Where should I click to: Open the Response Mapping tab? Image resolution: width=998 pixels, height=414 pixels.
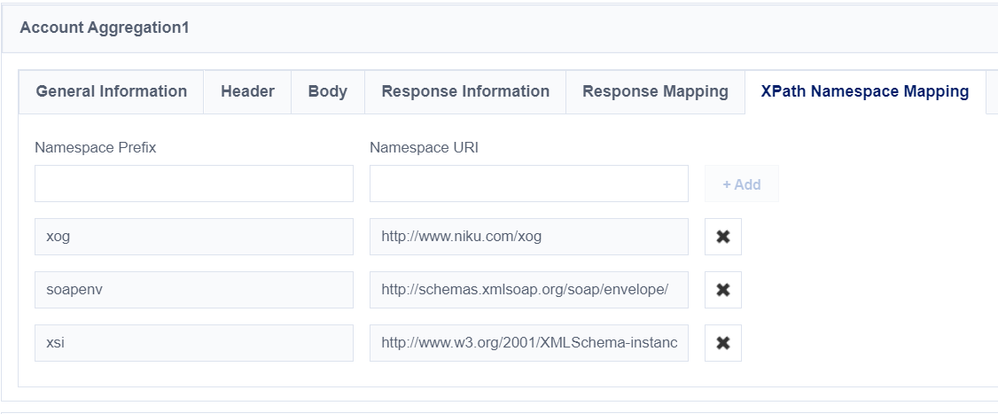click(655, 92)
